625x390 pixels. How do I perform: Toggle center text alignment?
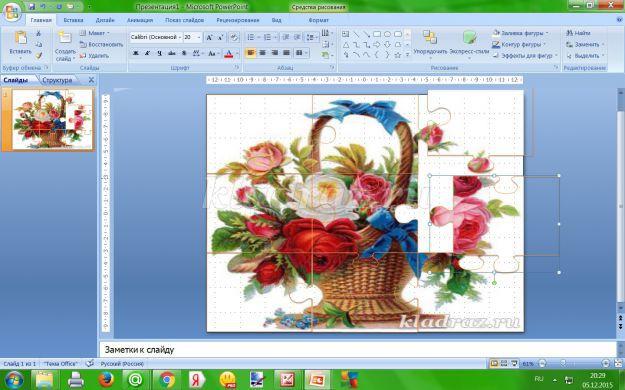262,53
